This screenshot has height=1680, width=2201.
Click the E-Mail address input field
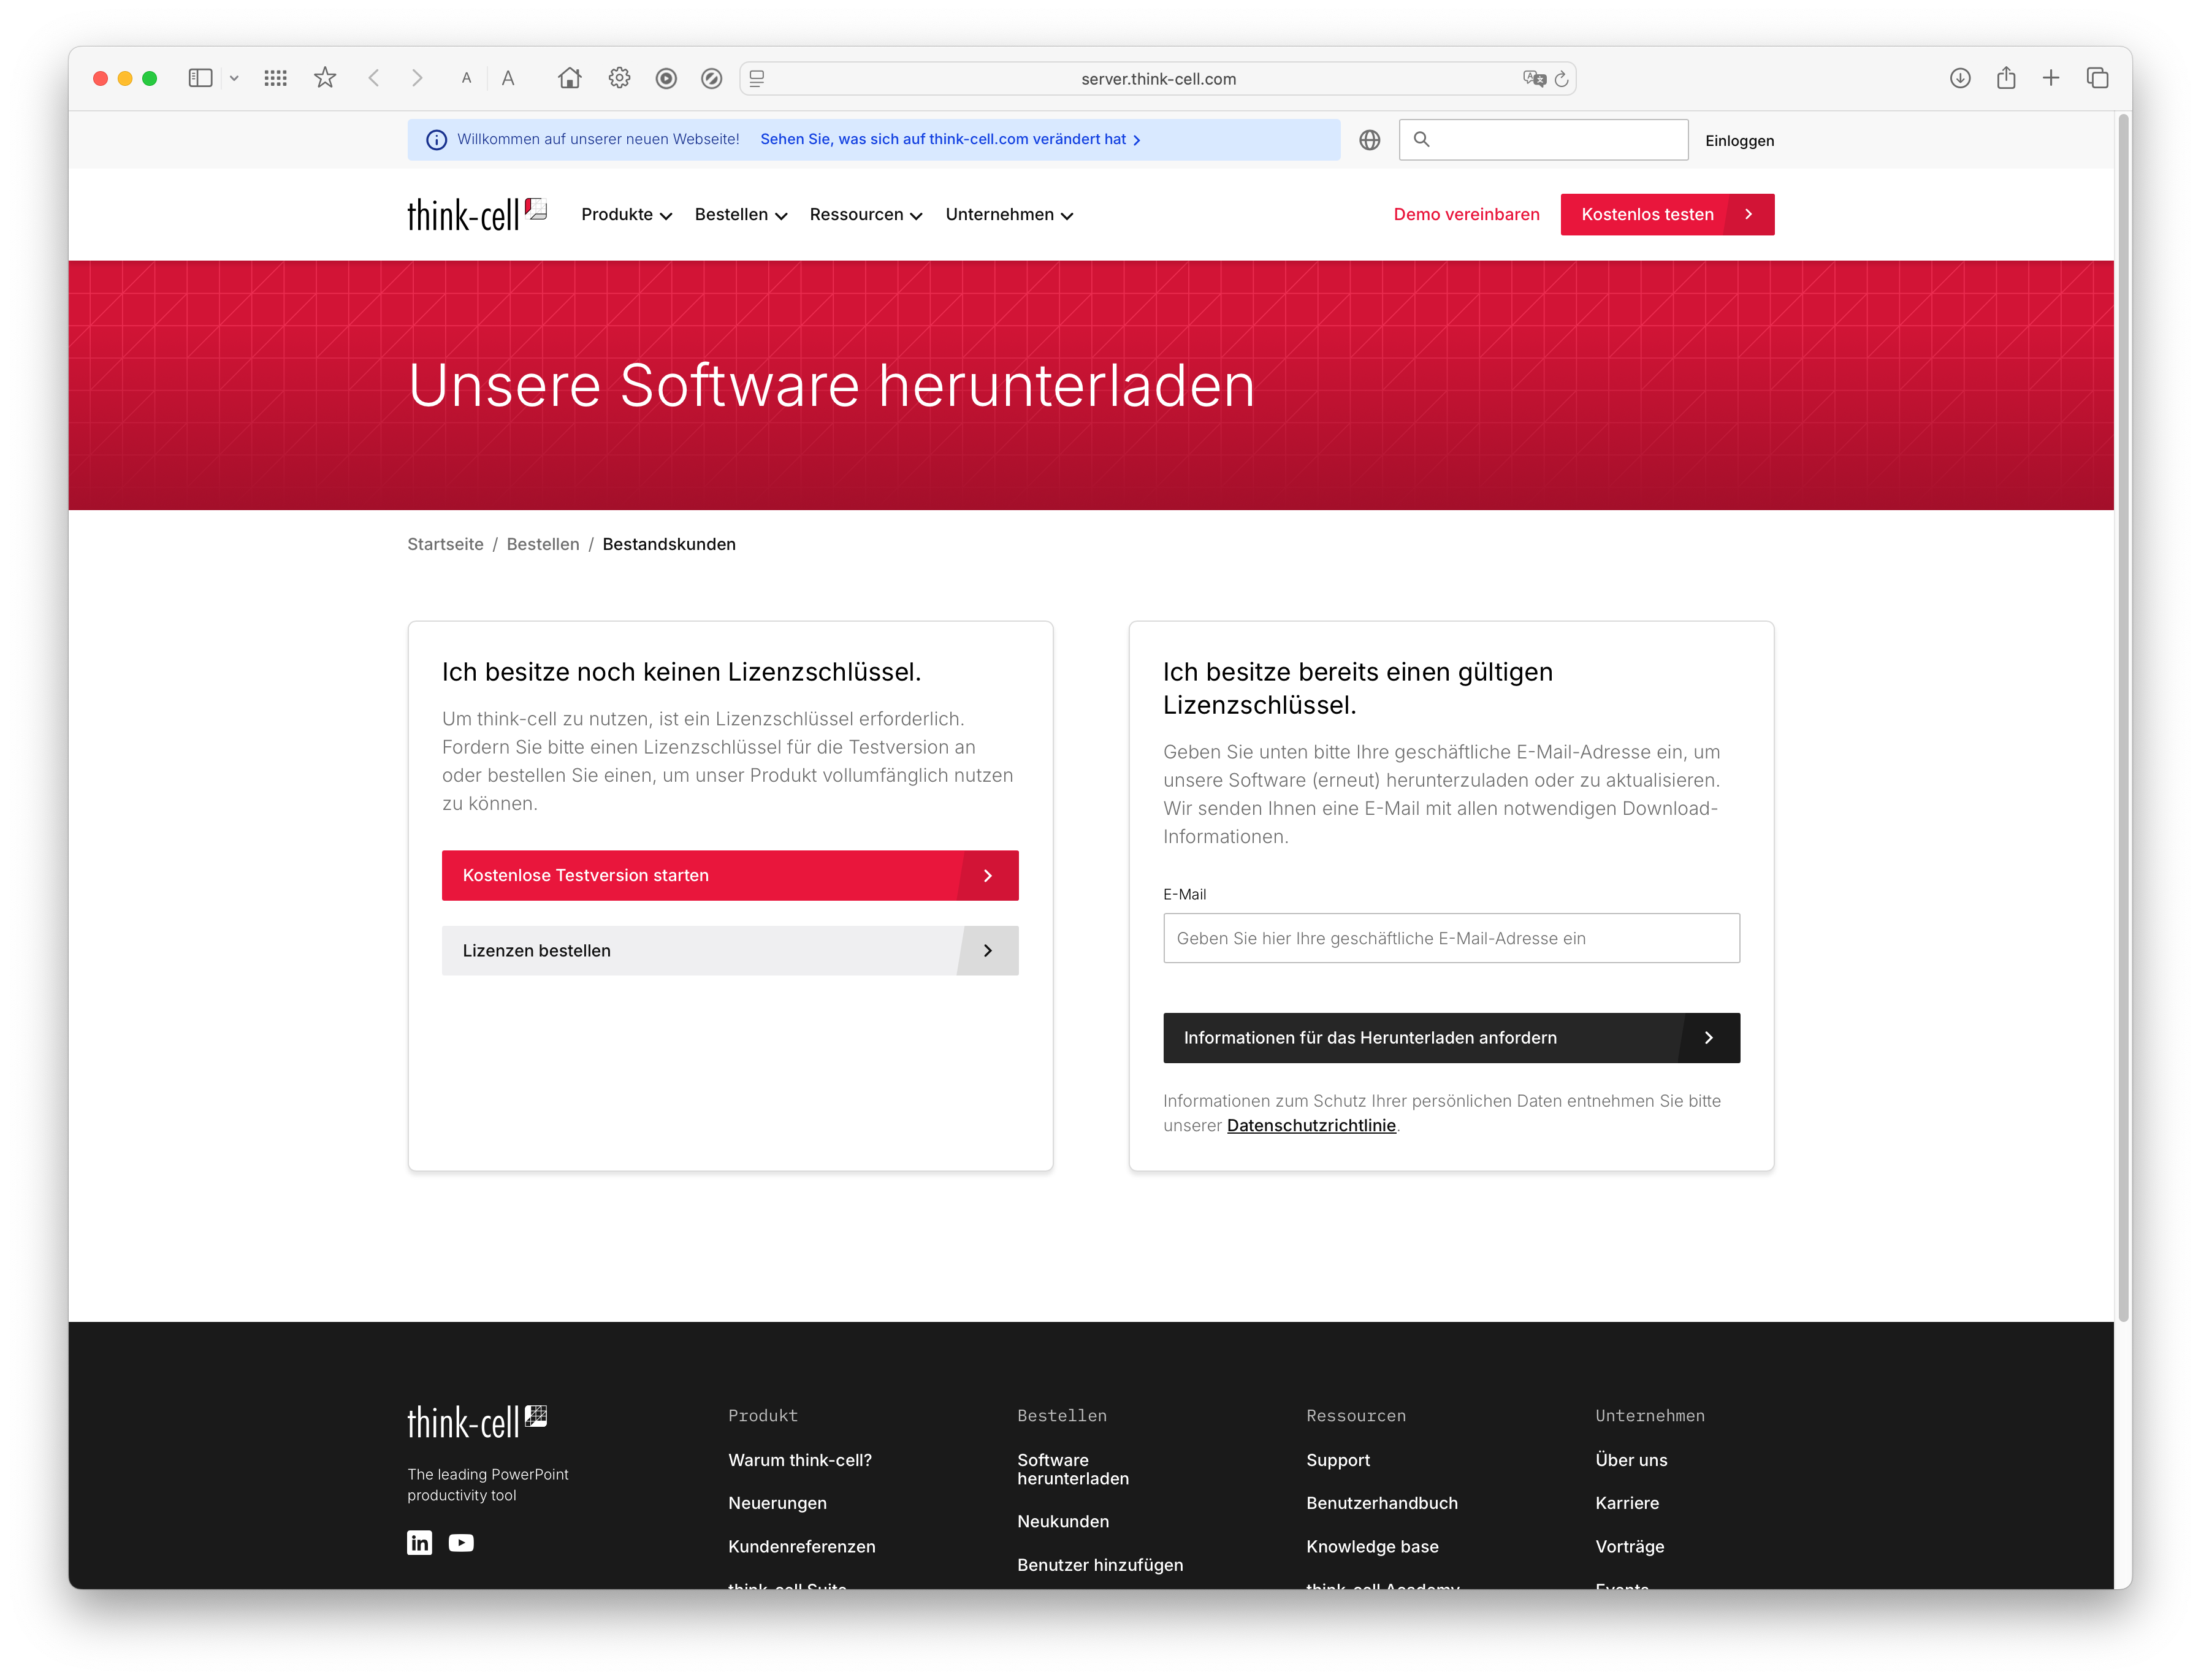coord(1451,938)
